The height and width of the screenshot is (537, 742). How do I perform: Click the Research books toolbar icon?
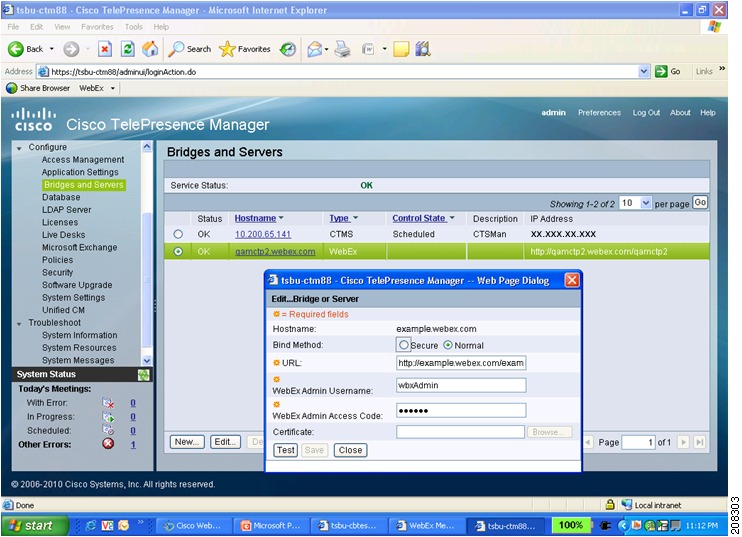(423, 49)
